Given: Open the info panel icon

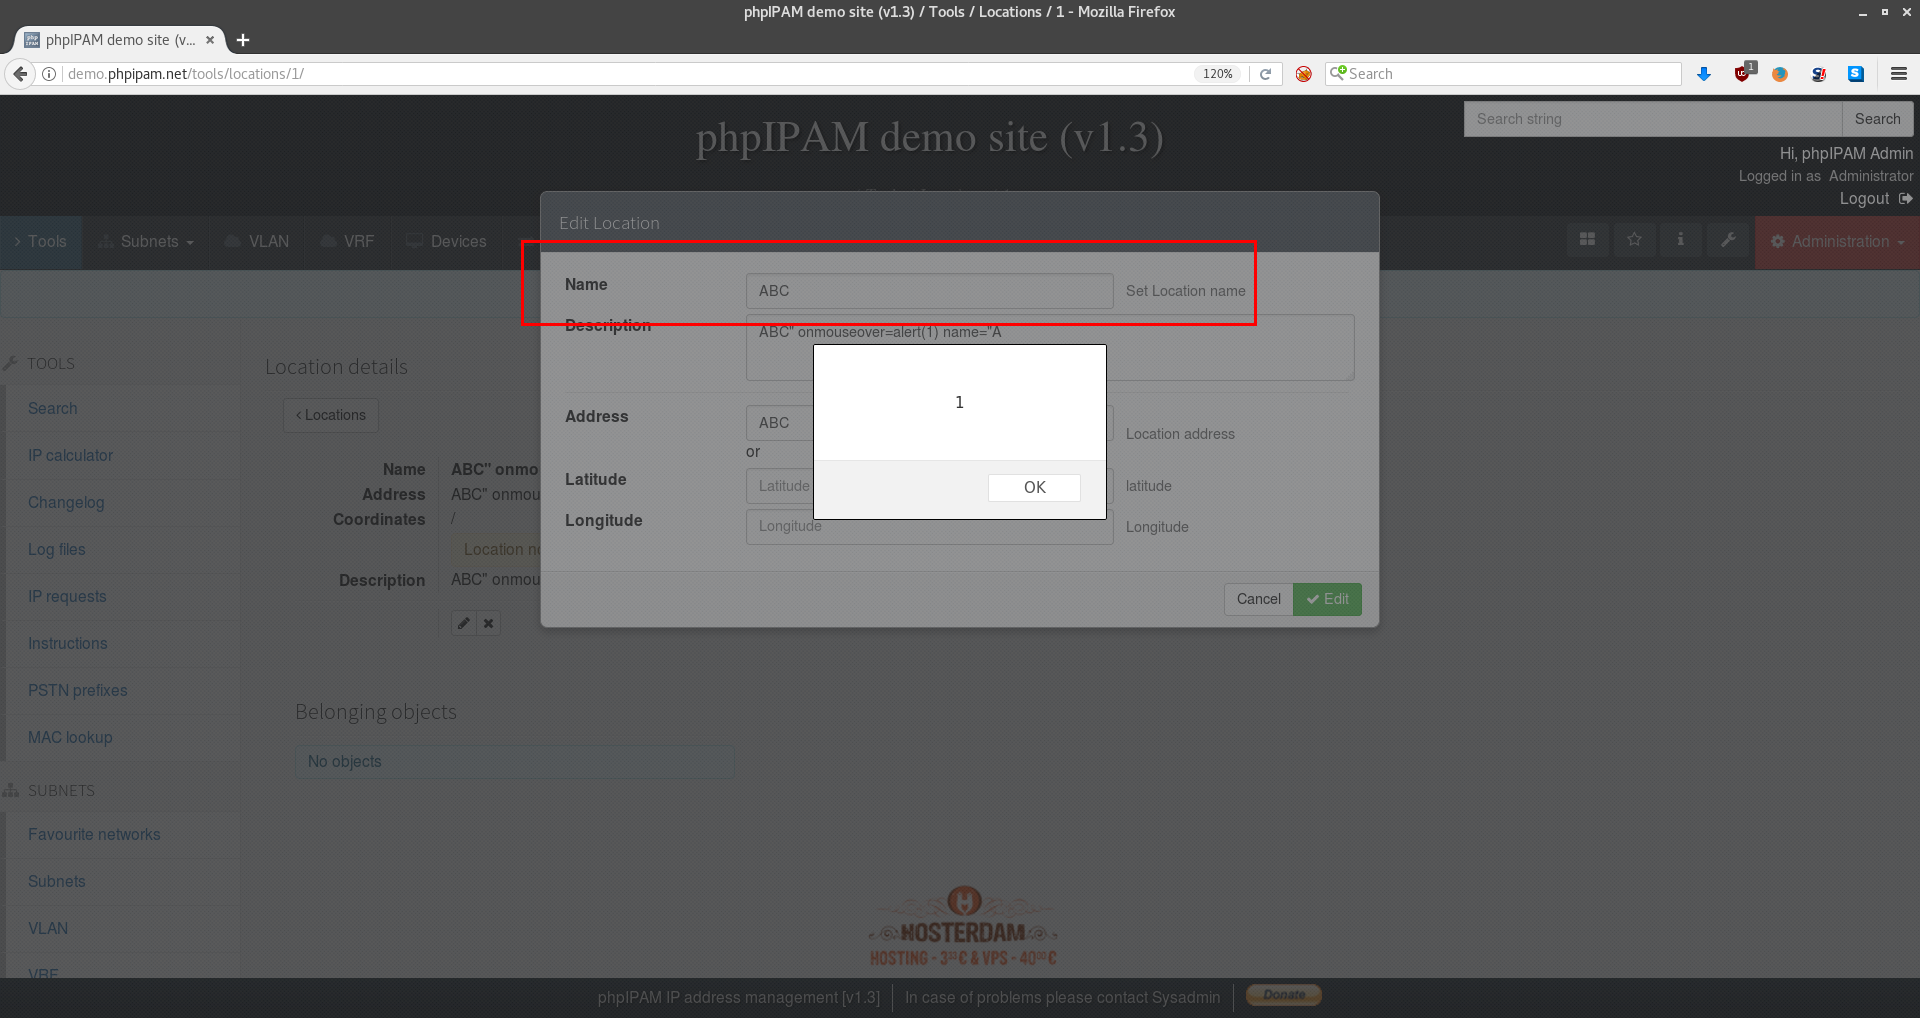Looking at the screenshot, I should (x=1681, y=239).
